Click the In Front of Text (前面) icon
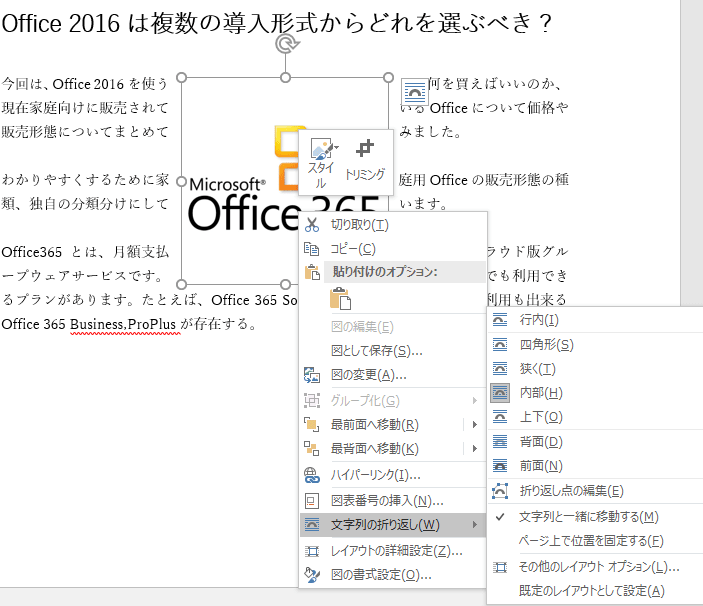The width and height of the screenshot is (703, 606). [x=500, y=466]
